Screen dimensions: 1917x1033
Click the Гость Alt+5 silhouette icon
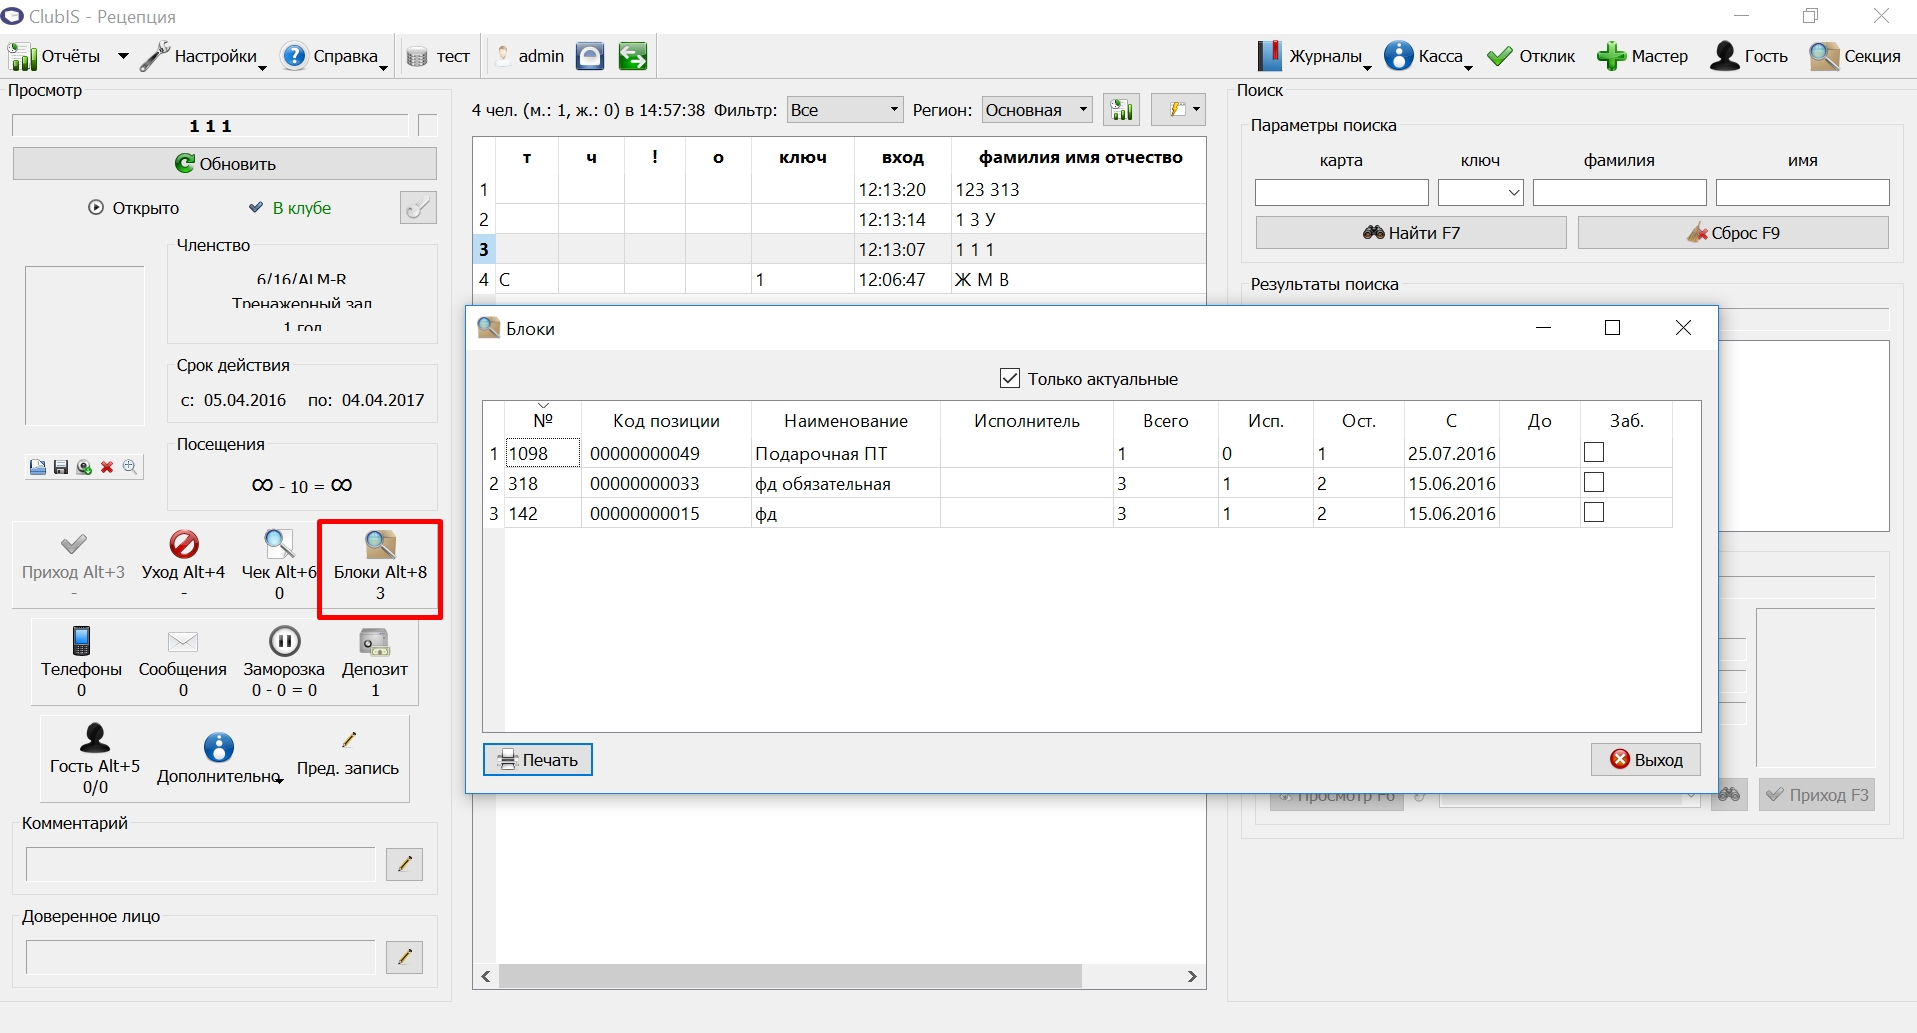click(x=95, y=738)
